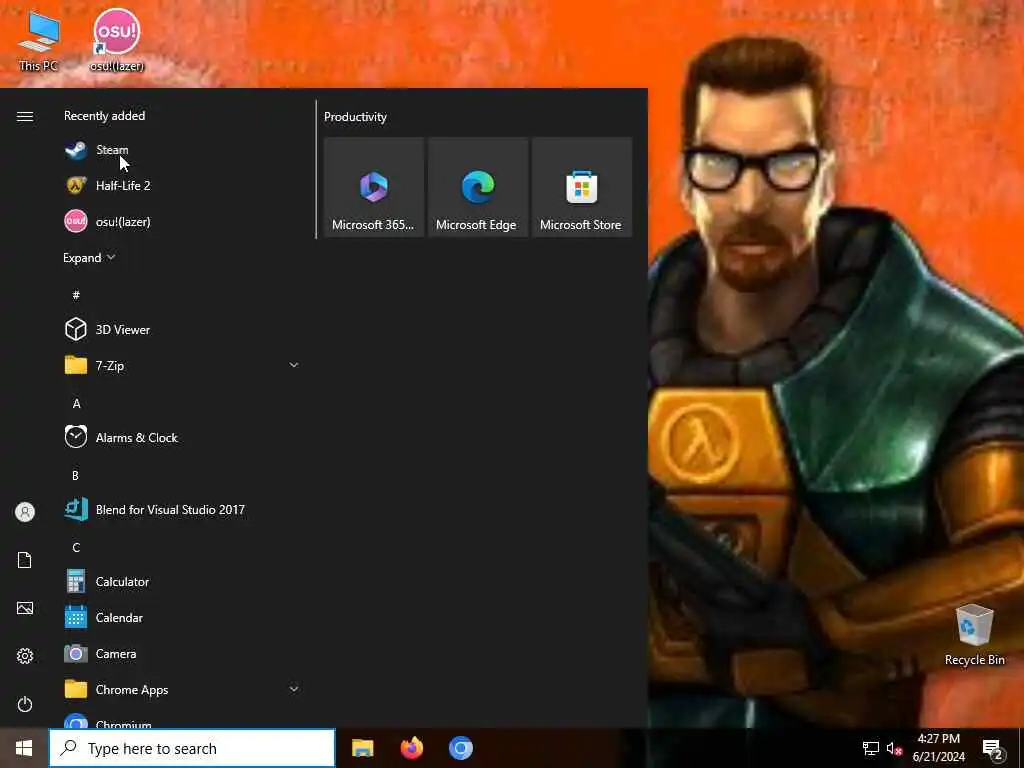Select the osu!(lazer) desktop shortcut
This screenshot has width=1024, height=768.
tap(117, 39)
